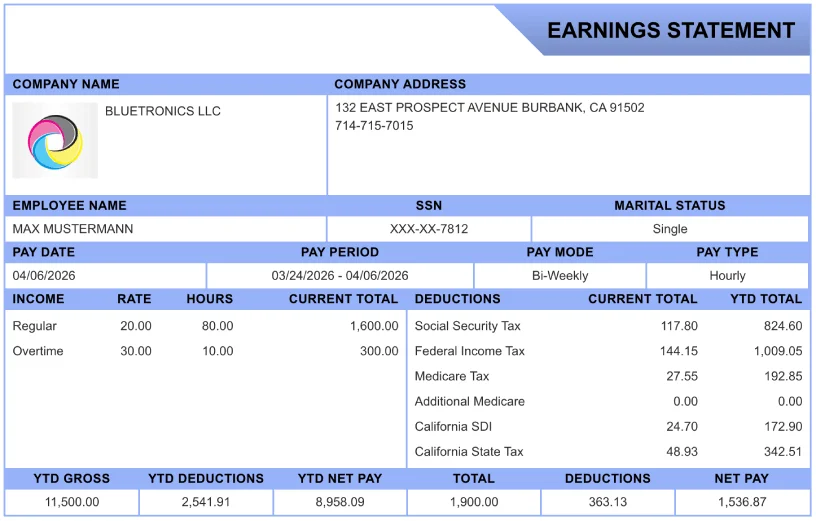Select California State Tax amount 48.93
The width and height of the screenshot is (816, 521).
(682, 452)
